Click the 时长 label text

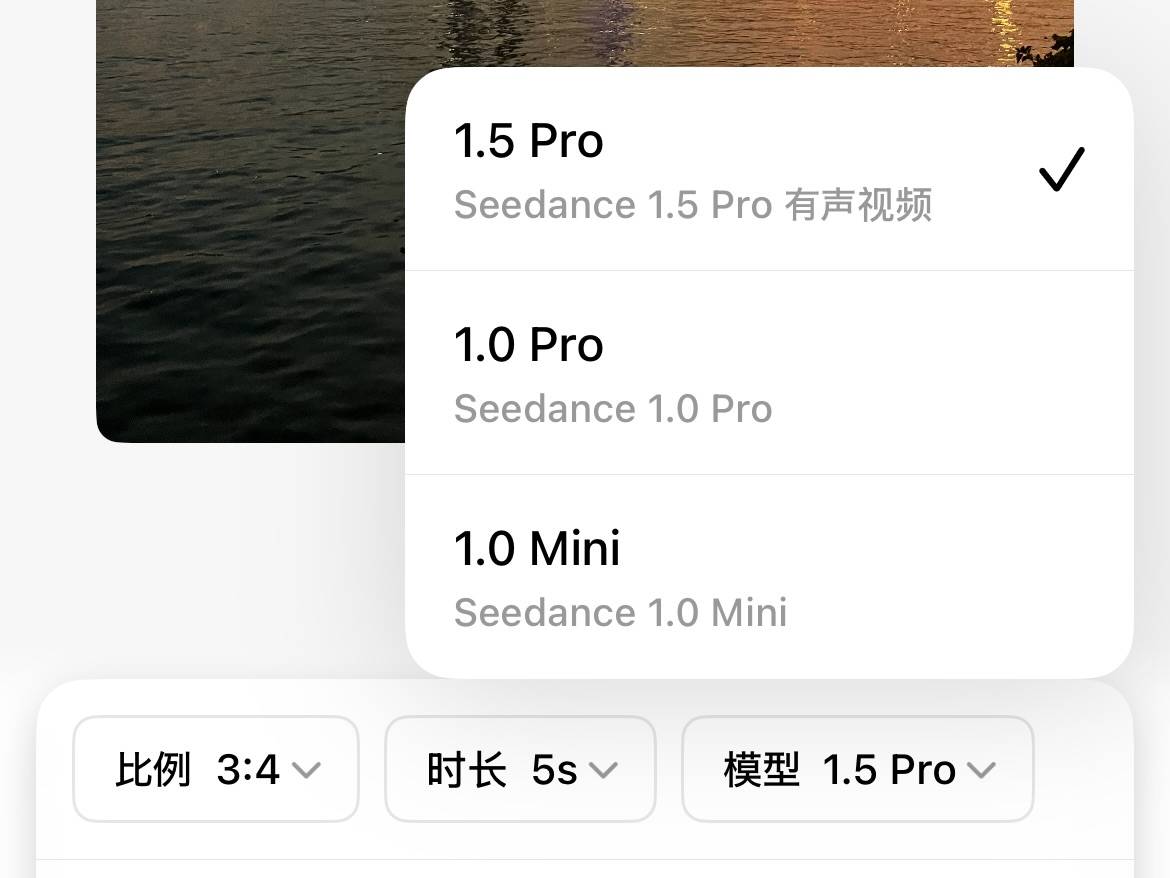point(466,770)
